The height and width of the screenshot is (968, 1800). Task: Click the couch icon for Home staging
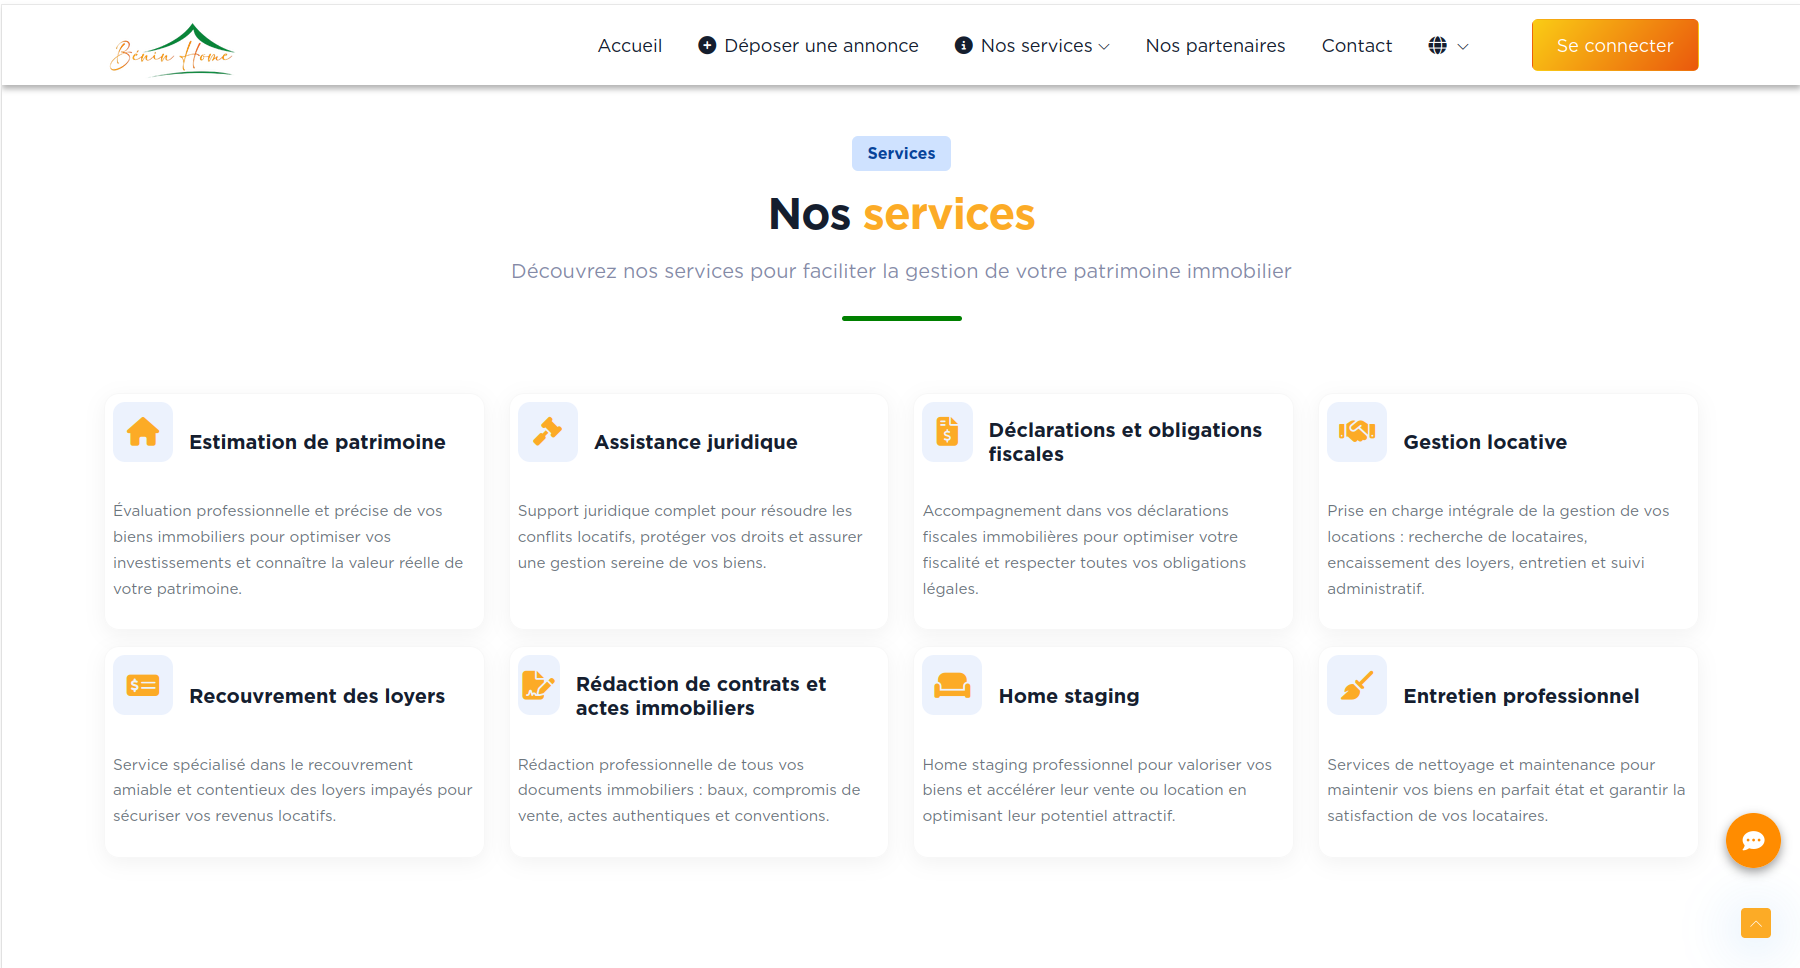coord(951,685)
